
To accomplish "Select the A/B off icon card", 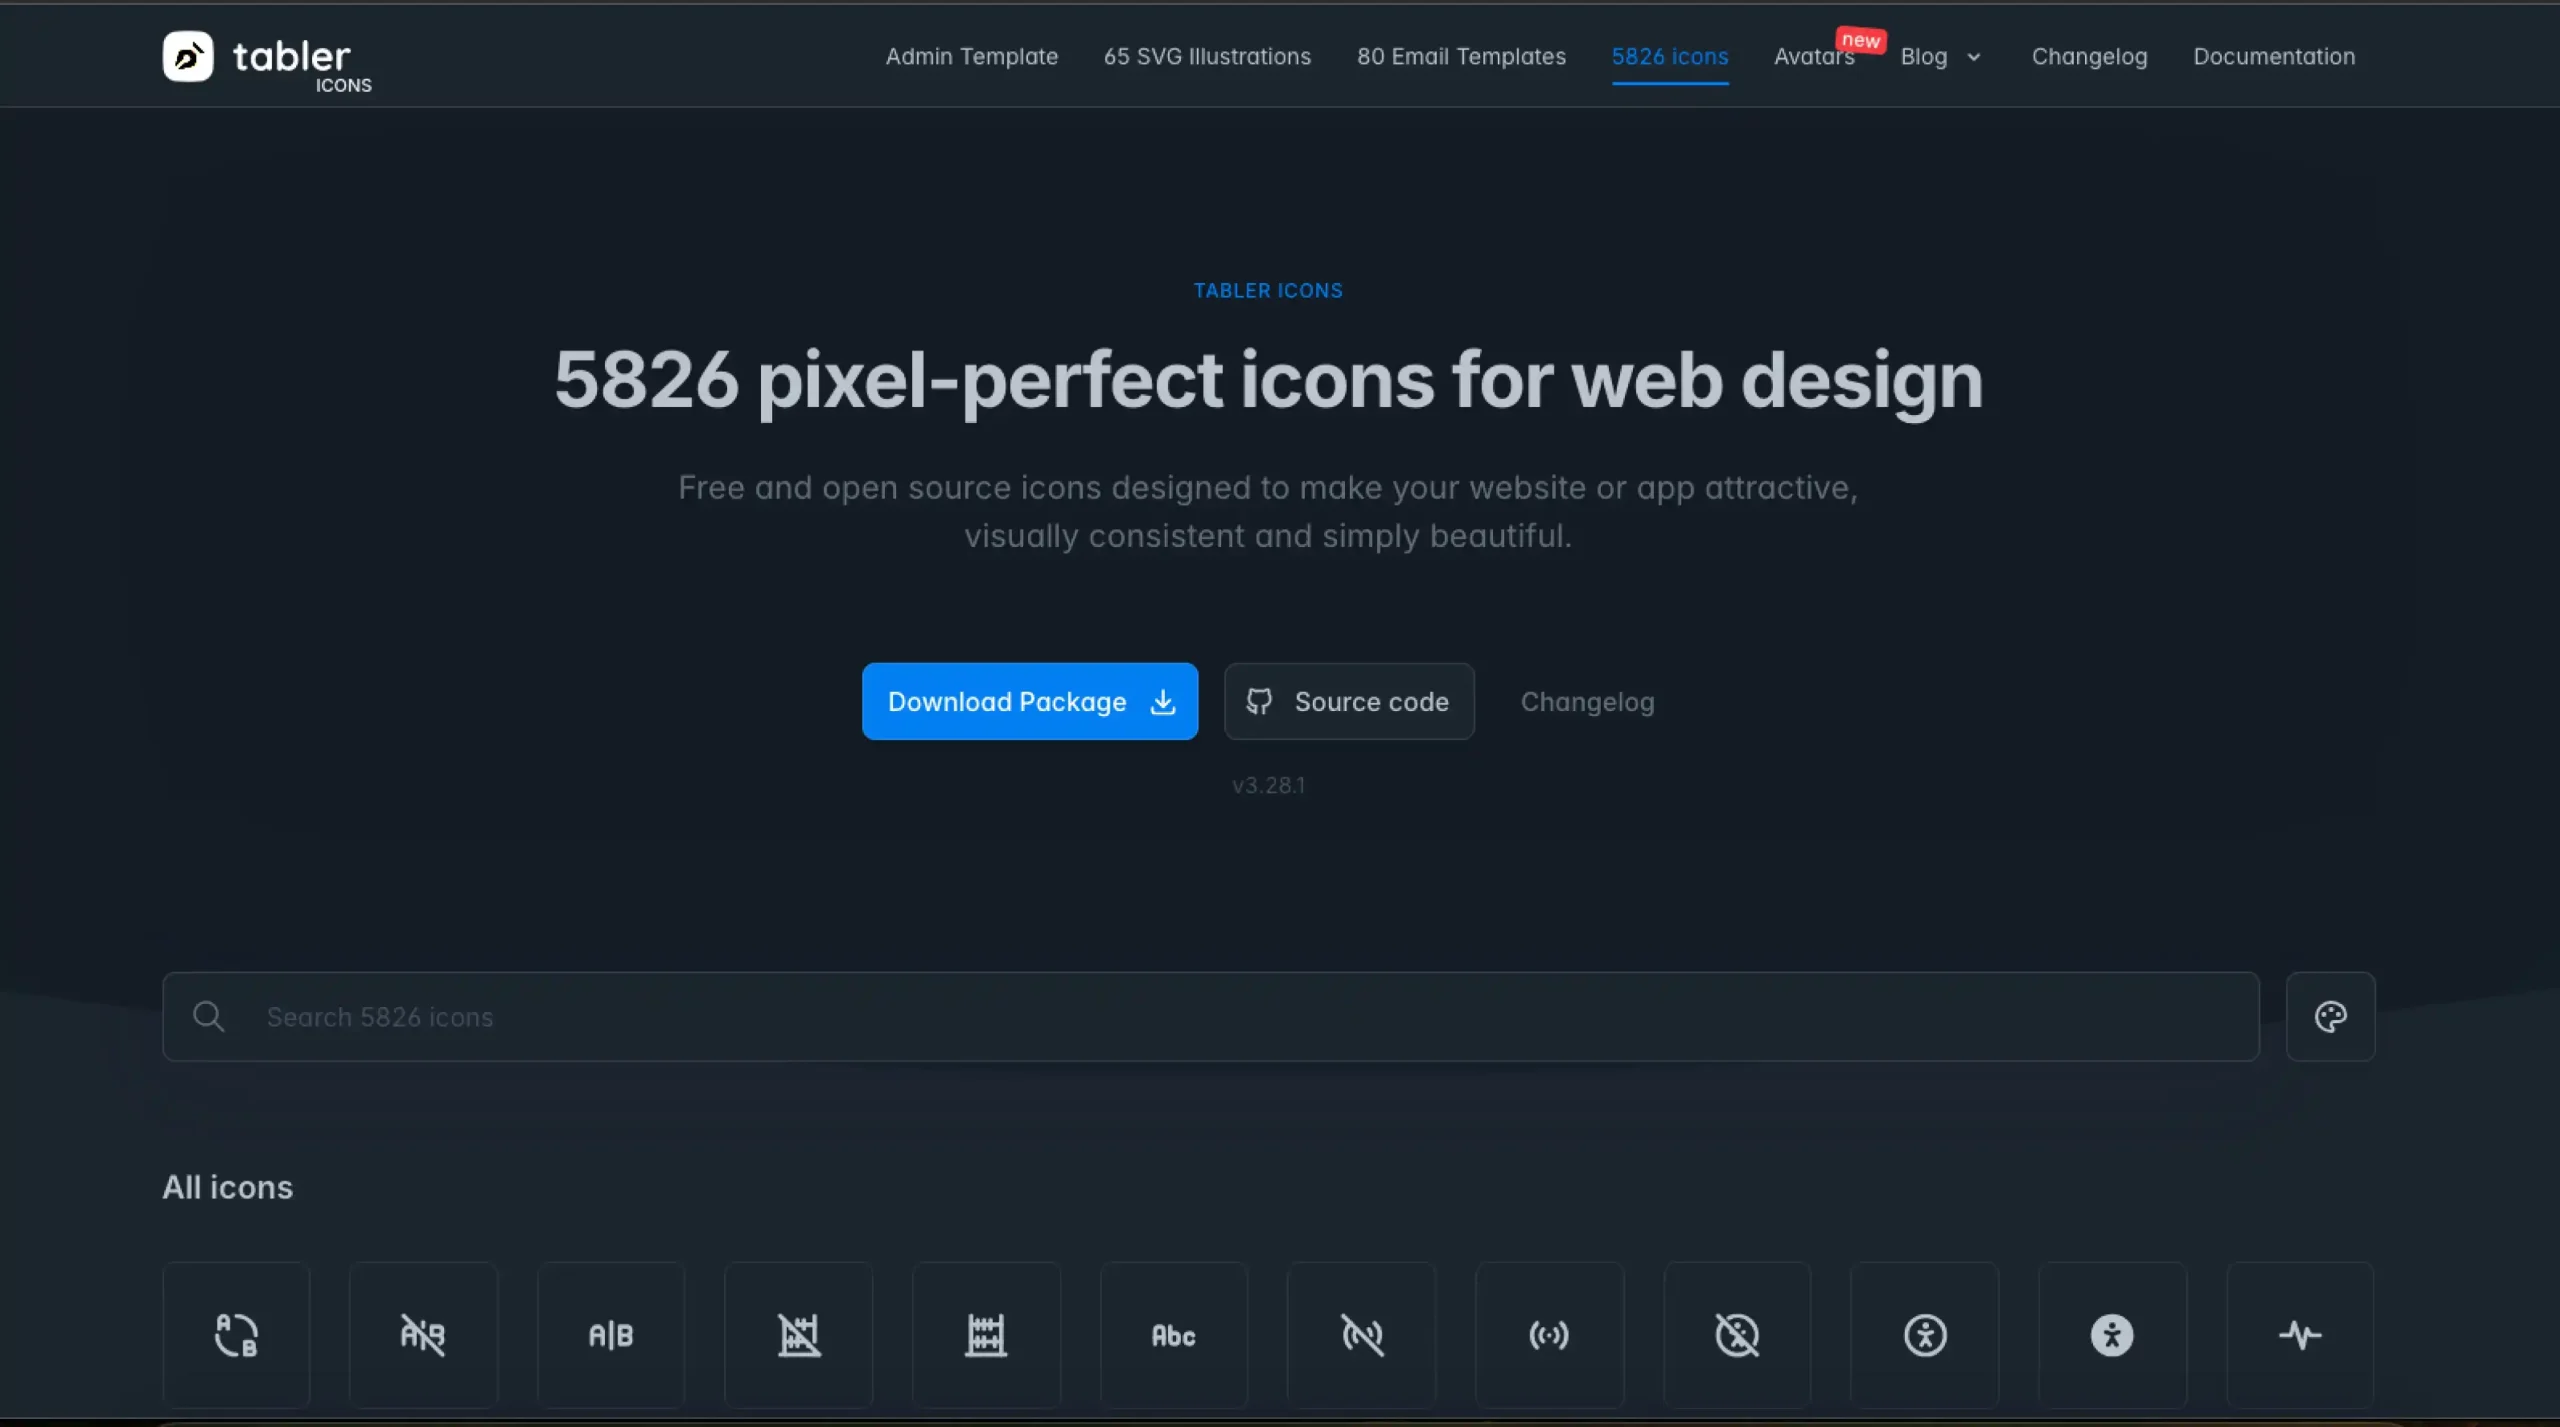I will pos(423,1335).
